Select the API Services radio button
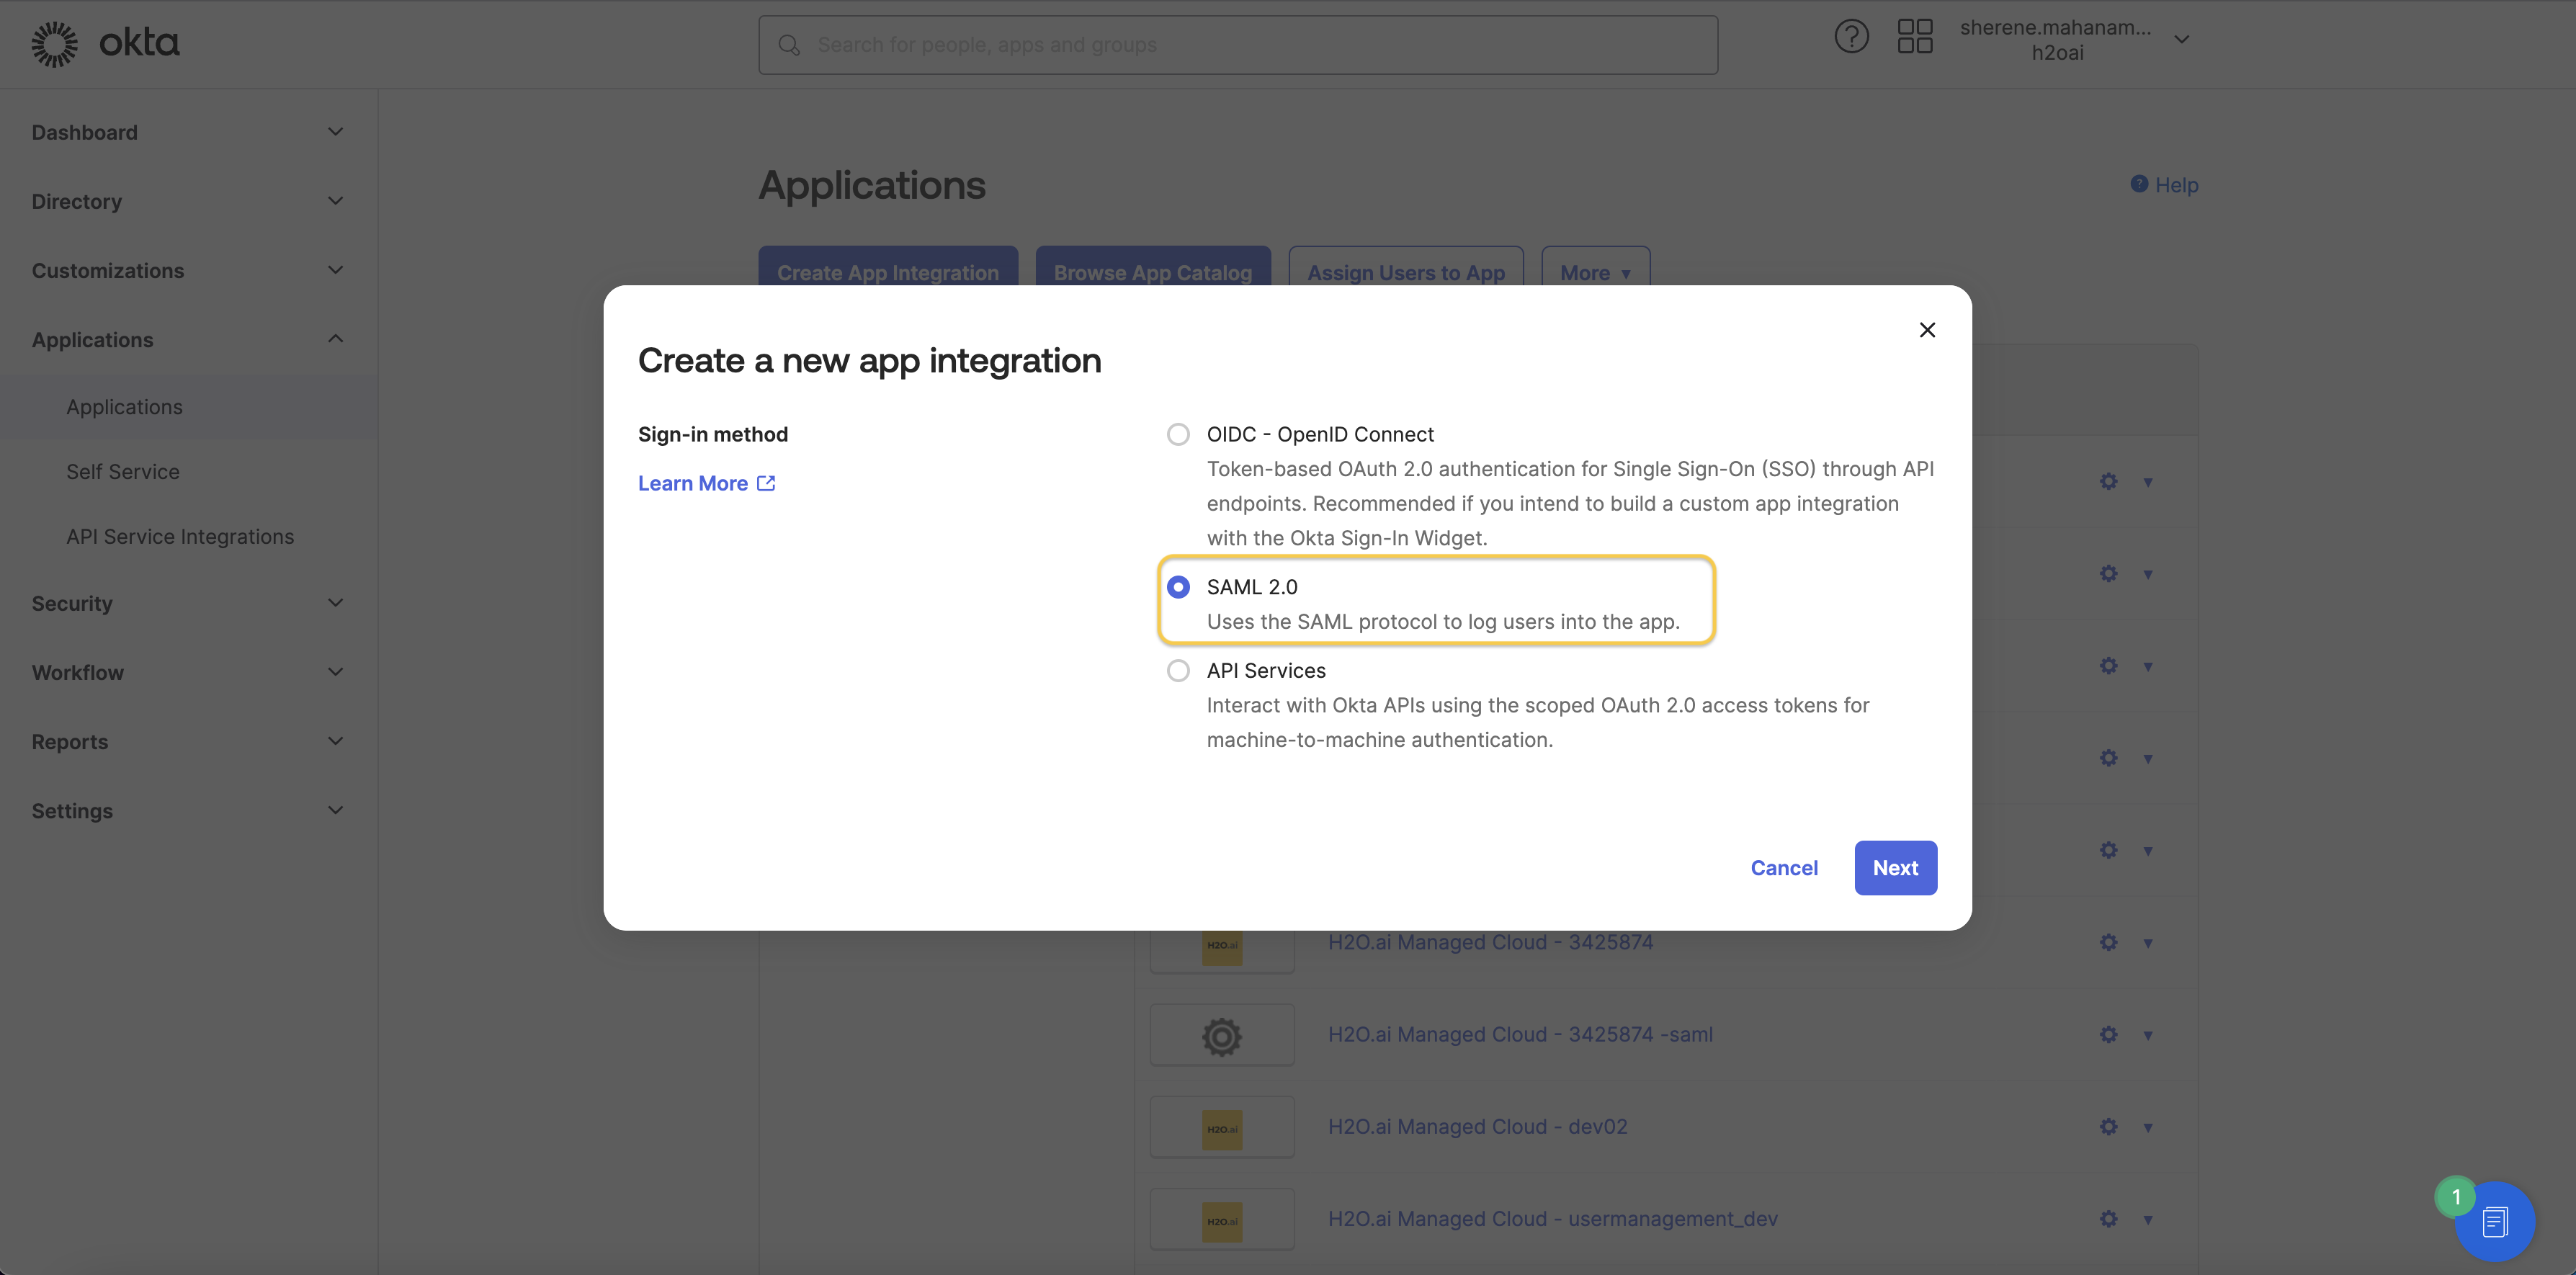The height and width of the screenshot is (1275, 2576). [1178, 670]
